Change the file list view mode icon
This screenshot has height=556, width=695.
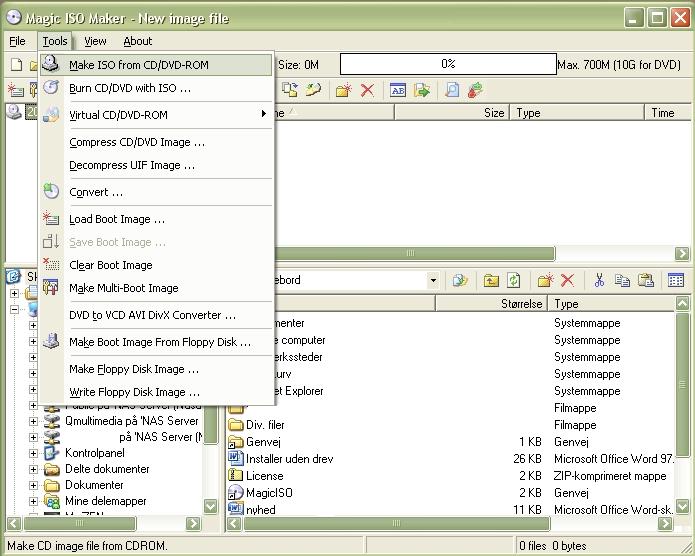(x=676, y=281)
